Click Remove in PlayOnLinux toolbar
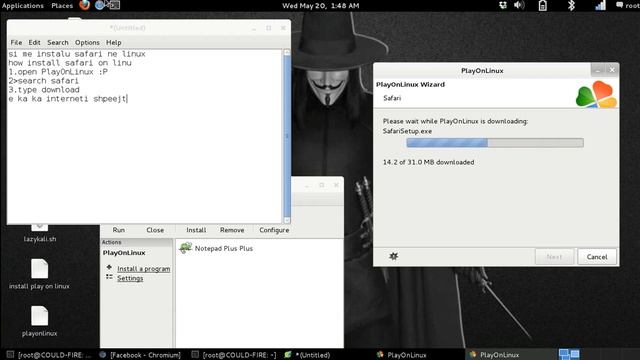 tap(232, 230)
